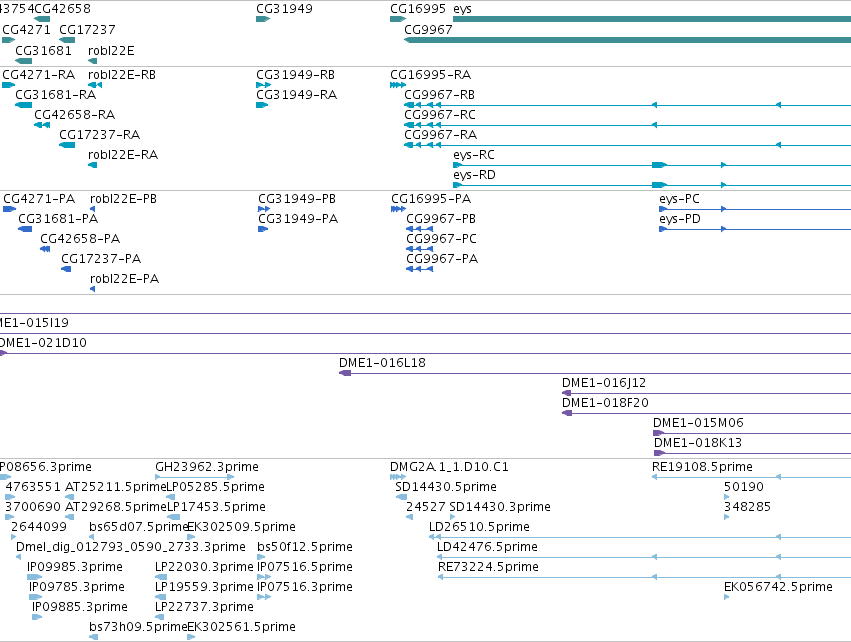
Task: Click EST LP05285.5prime
Action: (215, 487)
